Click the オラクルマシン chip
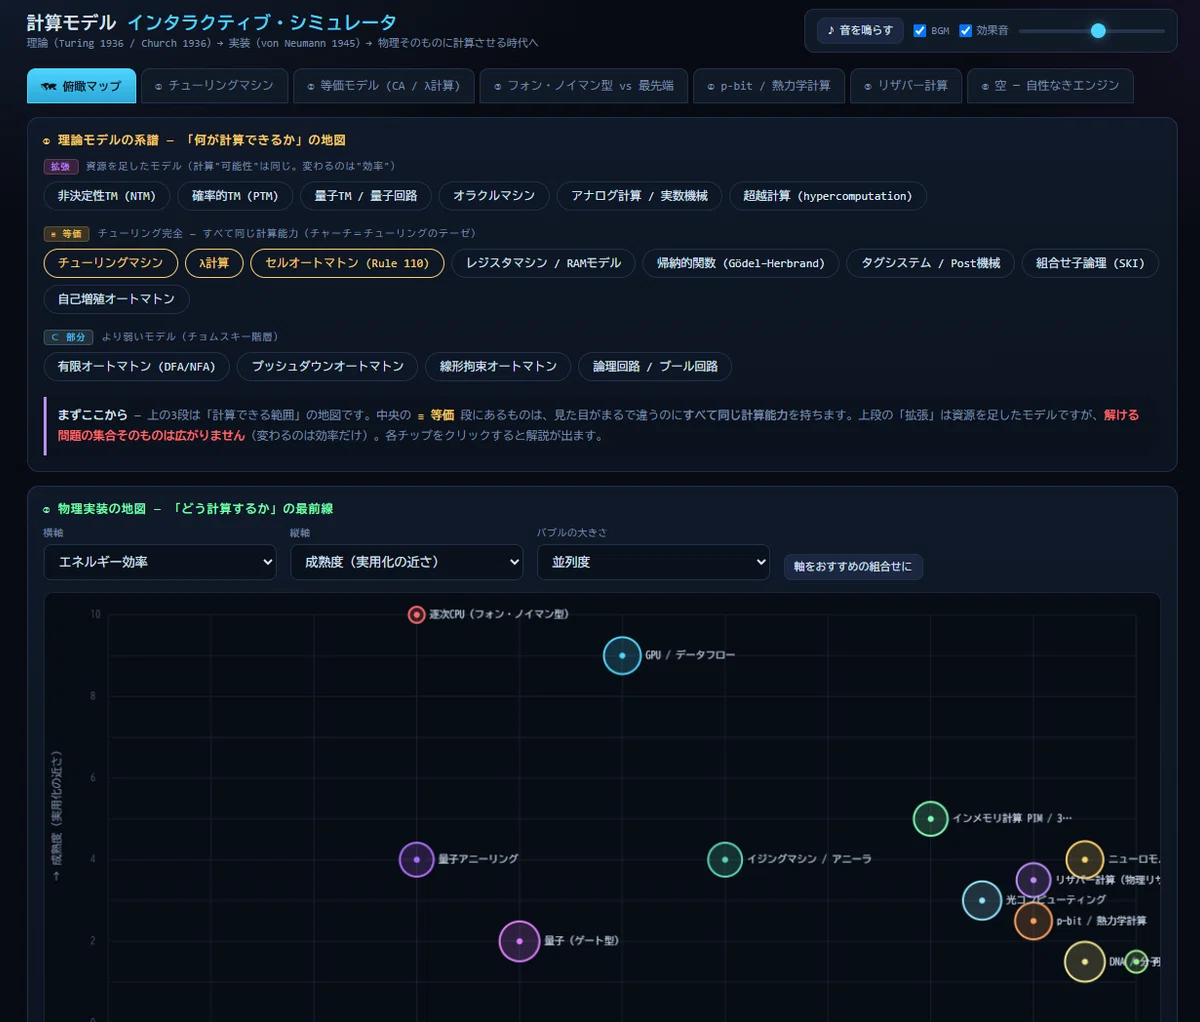 494,196
